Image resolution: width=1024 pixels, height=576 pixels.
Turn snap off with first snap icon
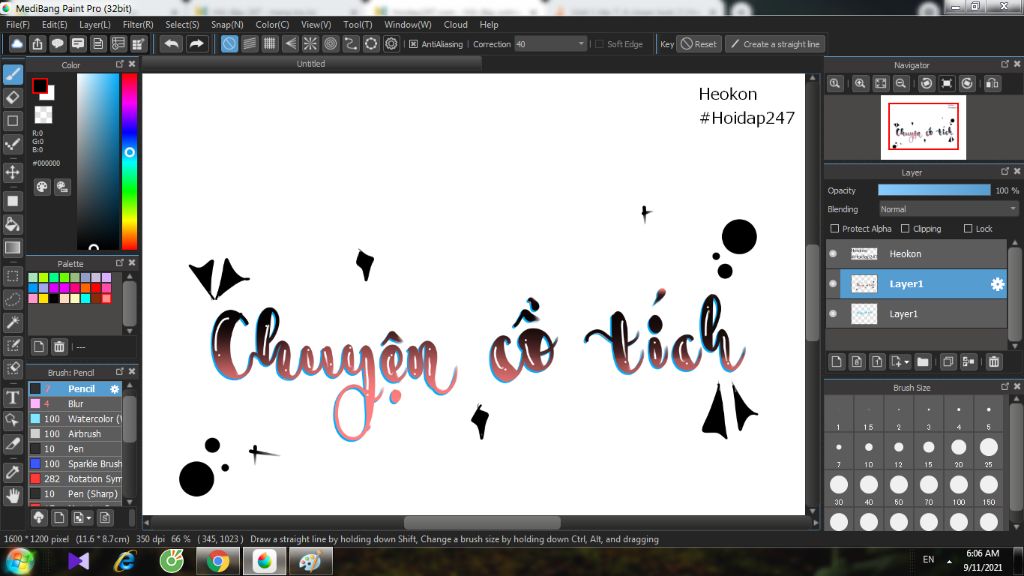tap(229, 44)
